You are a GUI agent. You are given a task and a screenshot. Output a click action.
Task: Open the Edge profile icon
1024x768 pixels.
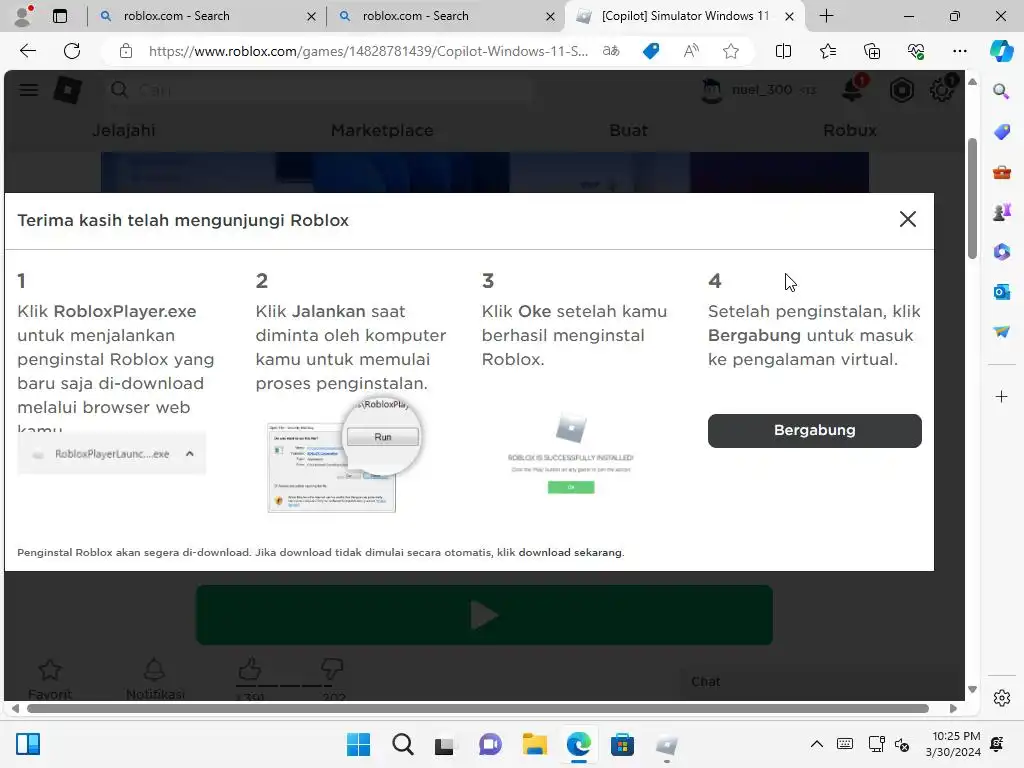[24, 16]
